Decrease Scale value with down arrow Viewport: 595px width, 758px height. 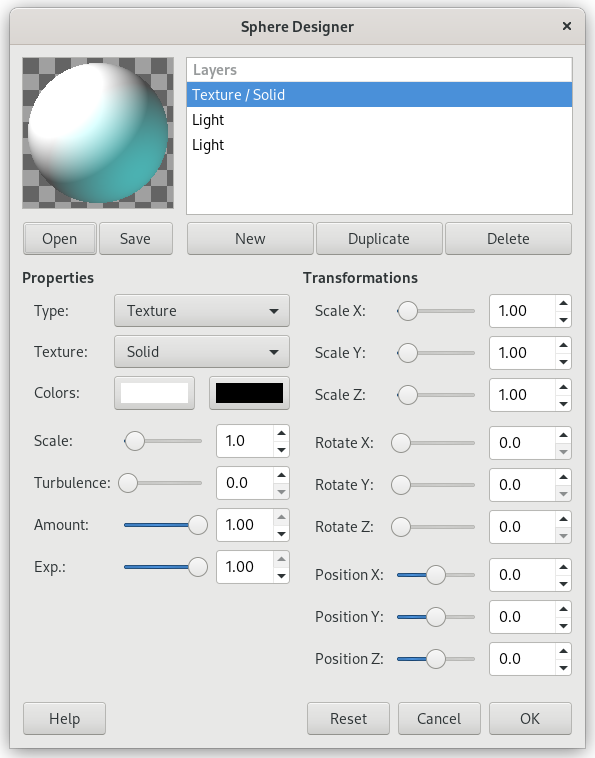(x=281, y=450)
